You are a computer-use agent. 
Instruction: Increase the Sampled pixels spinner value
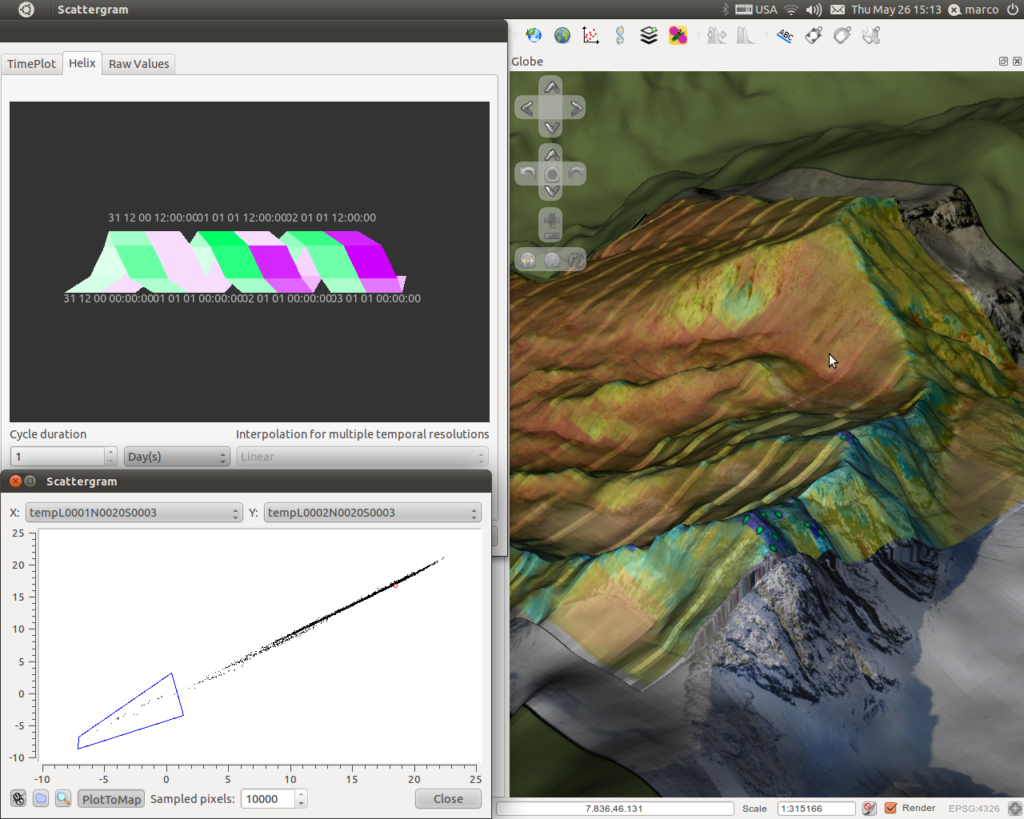(301, 794)
